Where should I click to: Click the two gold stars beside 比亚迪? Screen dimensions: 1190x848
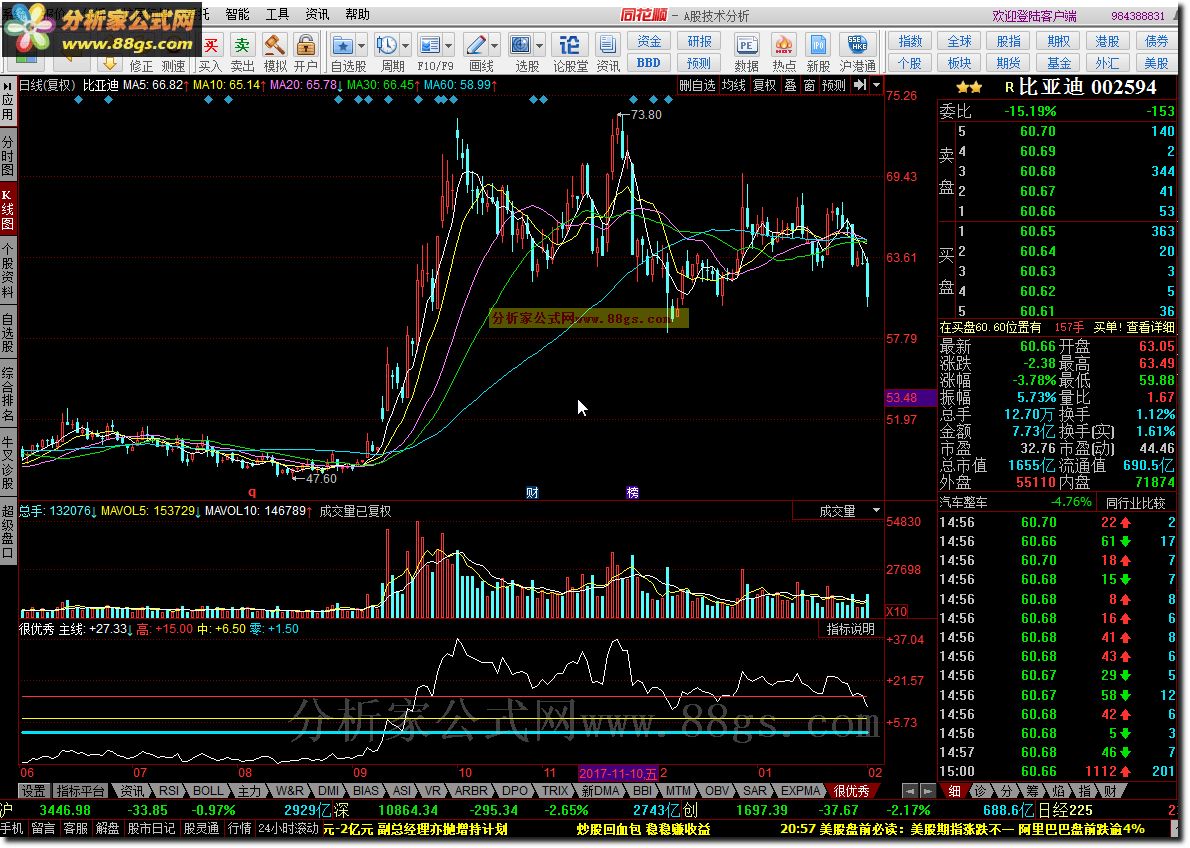tap(969, 88)
